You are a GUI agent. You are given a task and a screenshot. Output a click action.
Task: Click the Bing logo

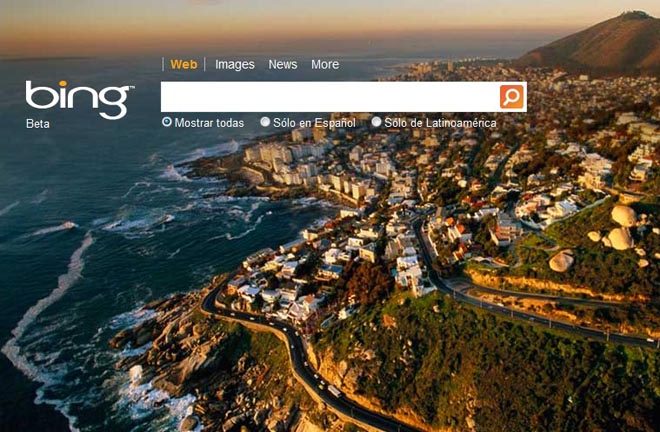[x=79, y=99]
